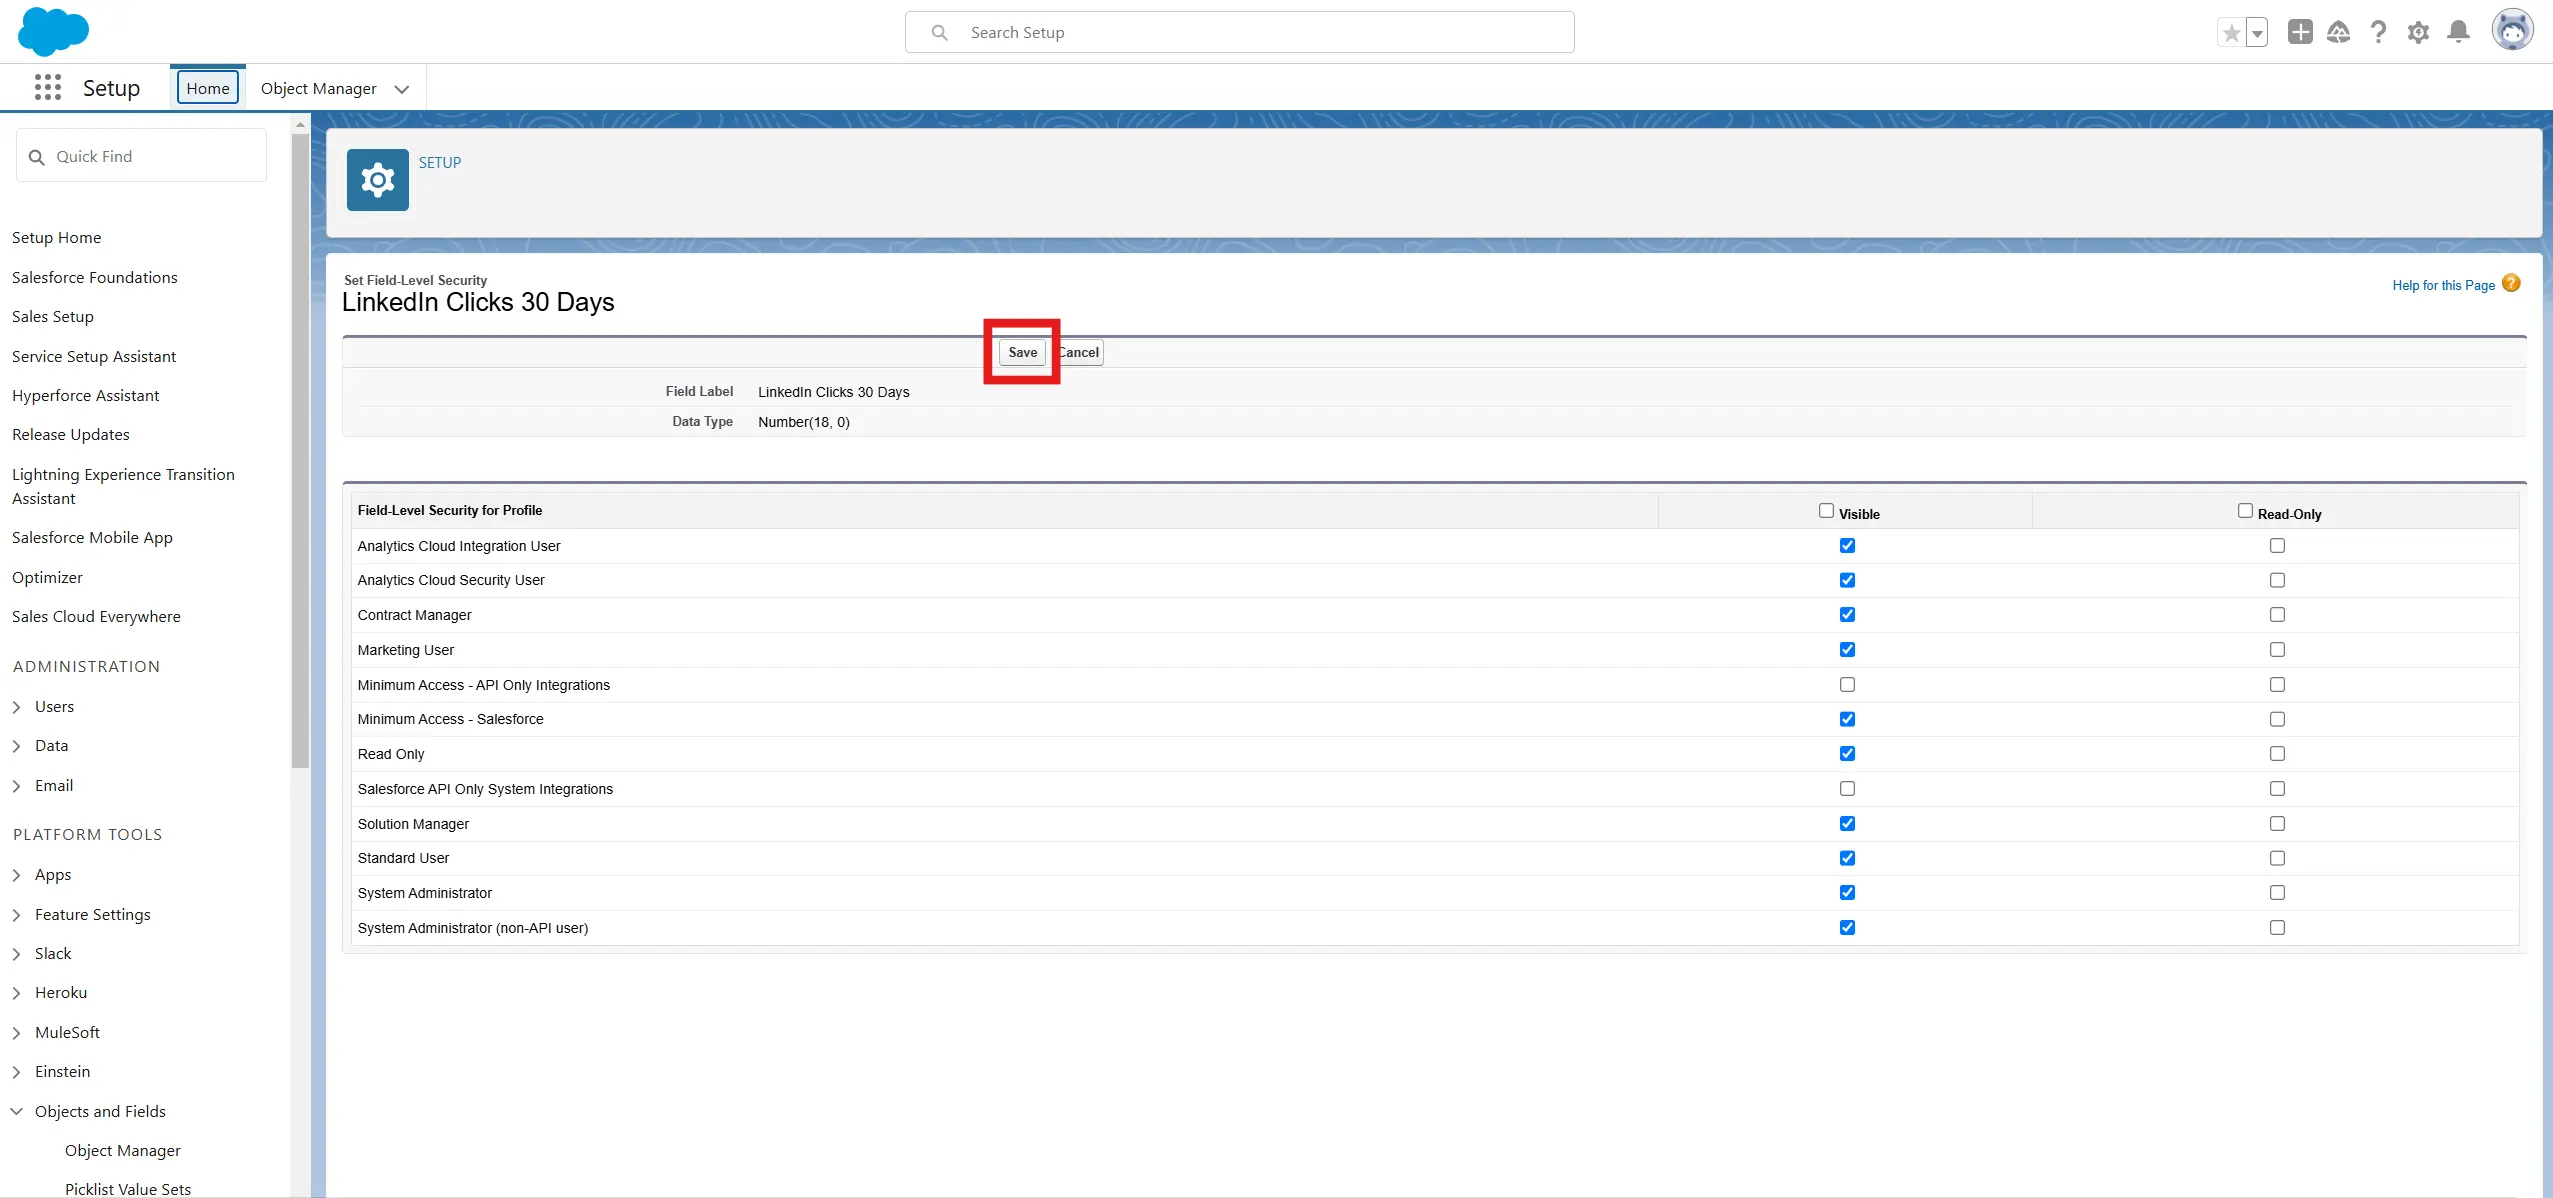This screenshot has width=2553, height=1198.
Task: Open the Help question mark icon
Action: (2378, 32)
